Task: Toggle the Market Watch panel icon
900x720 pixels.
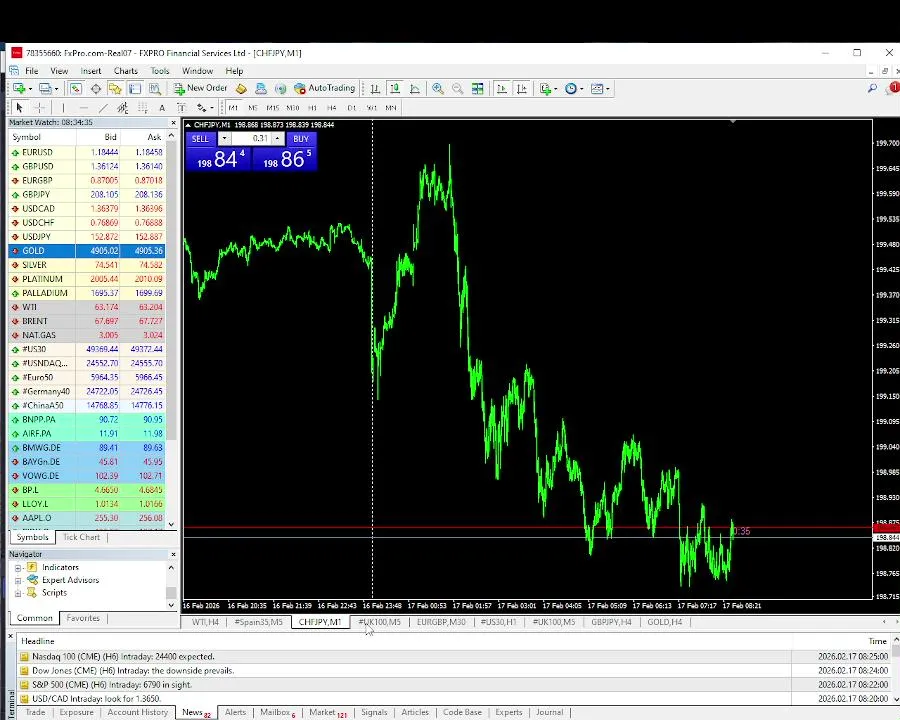Action: pos(76,88)
